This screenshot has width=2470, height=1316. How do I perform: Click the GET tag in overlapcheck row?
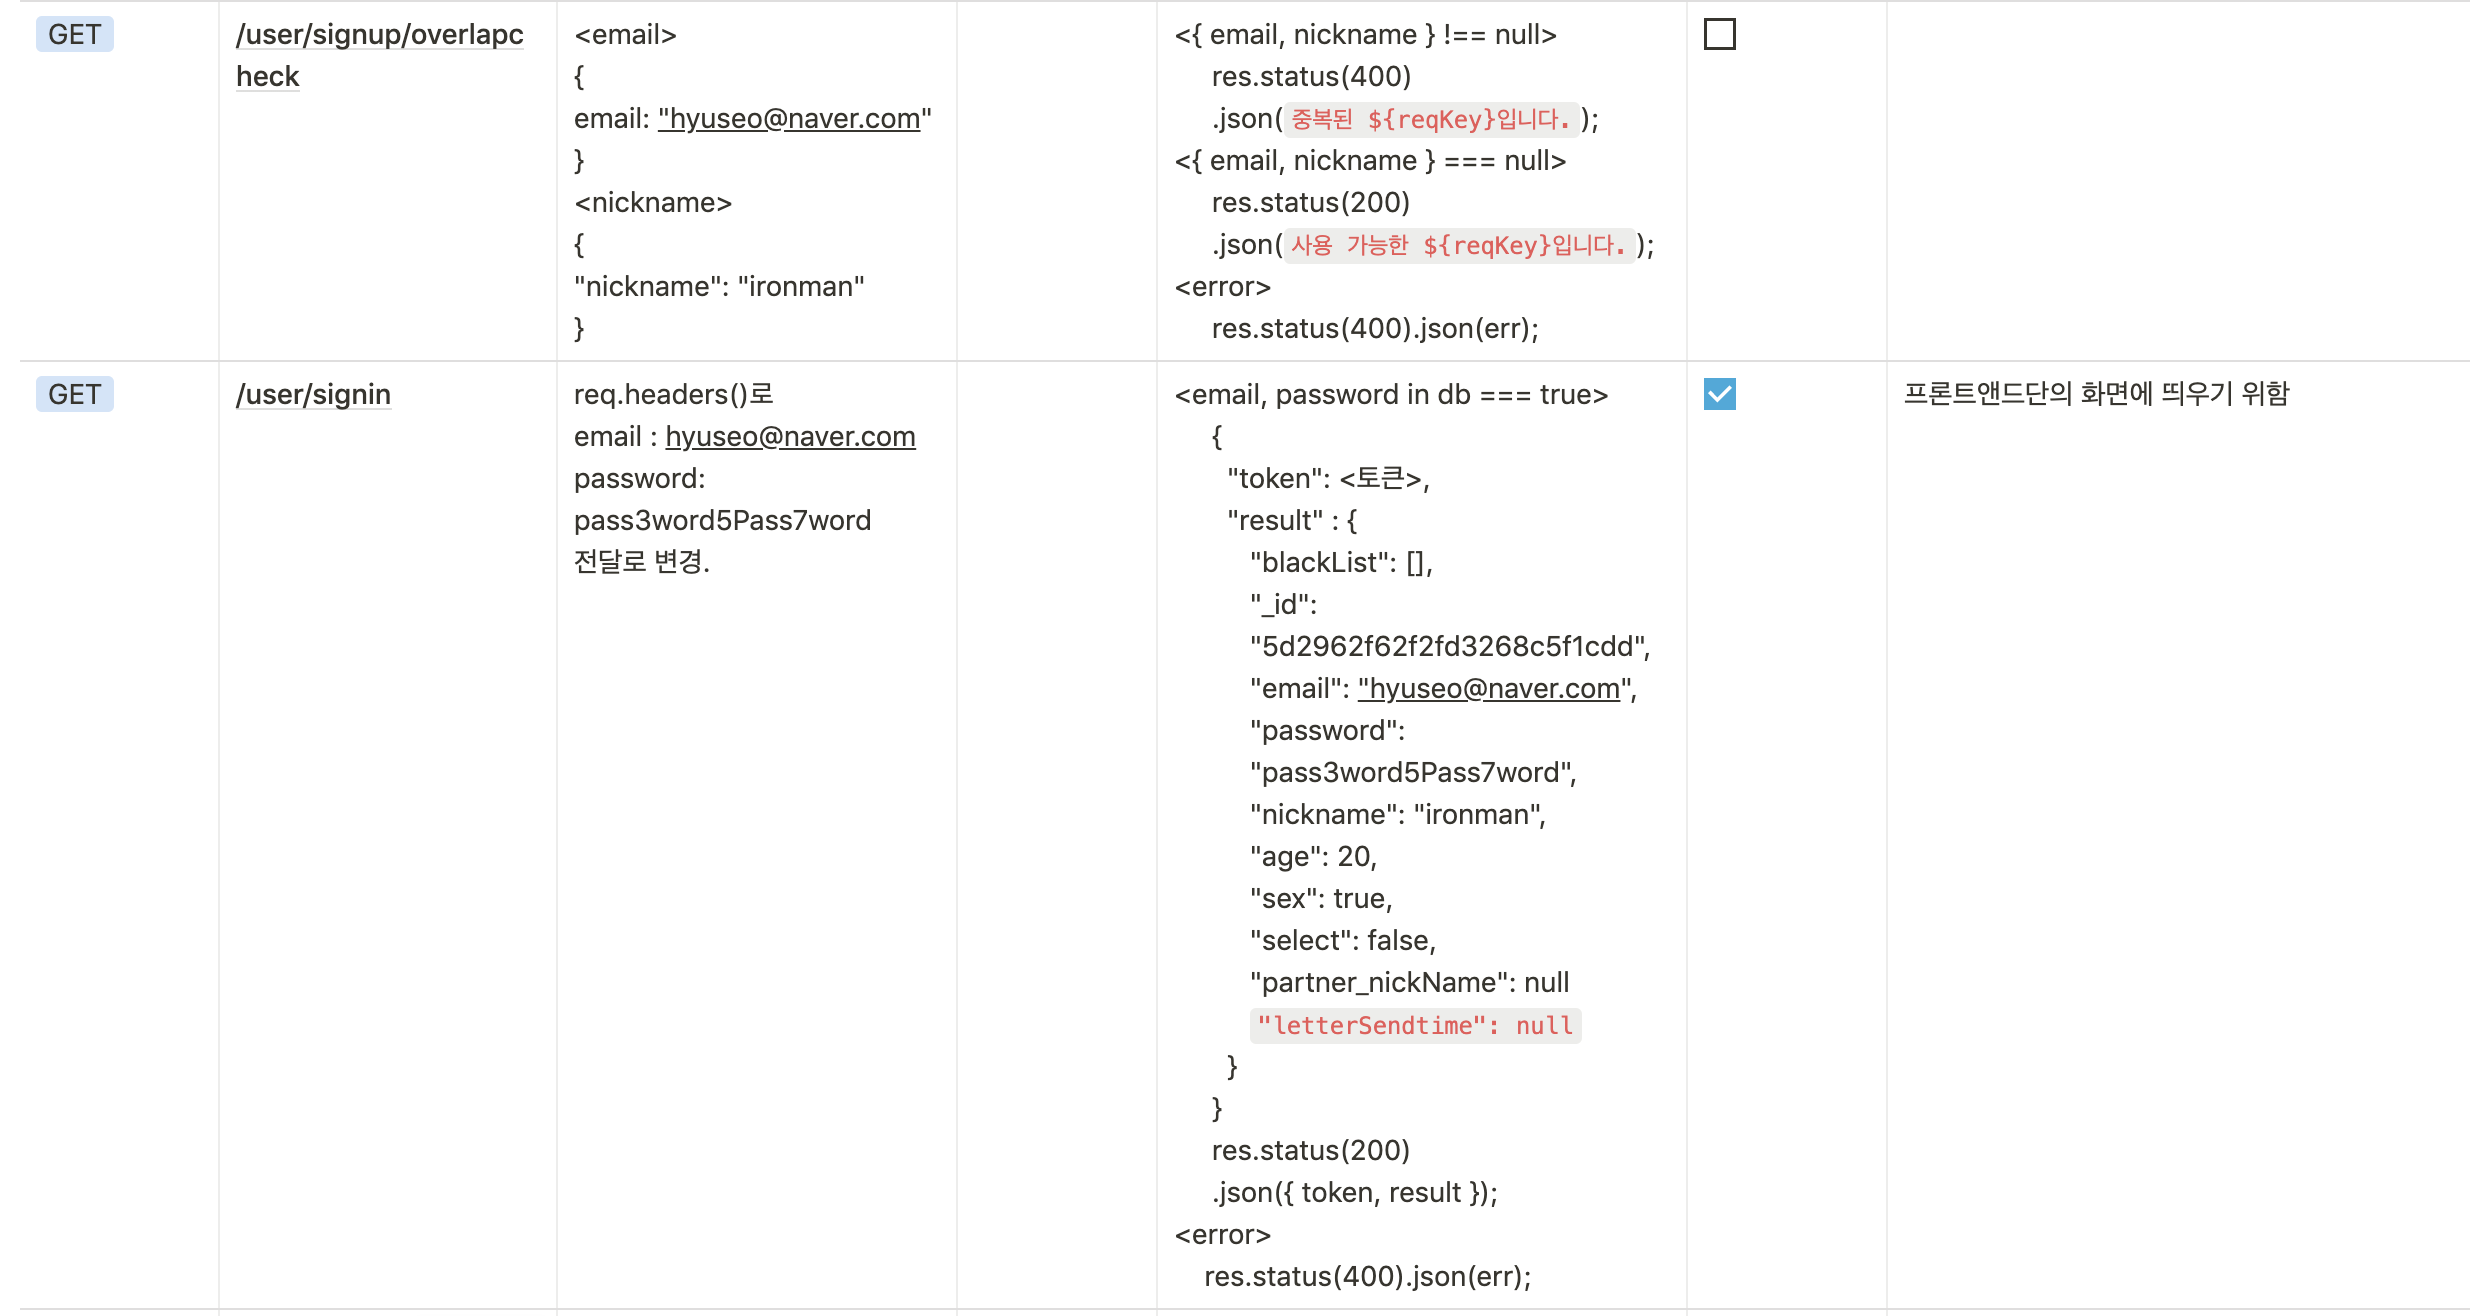pyautogui.click(x=75, y=35)
